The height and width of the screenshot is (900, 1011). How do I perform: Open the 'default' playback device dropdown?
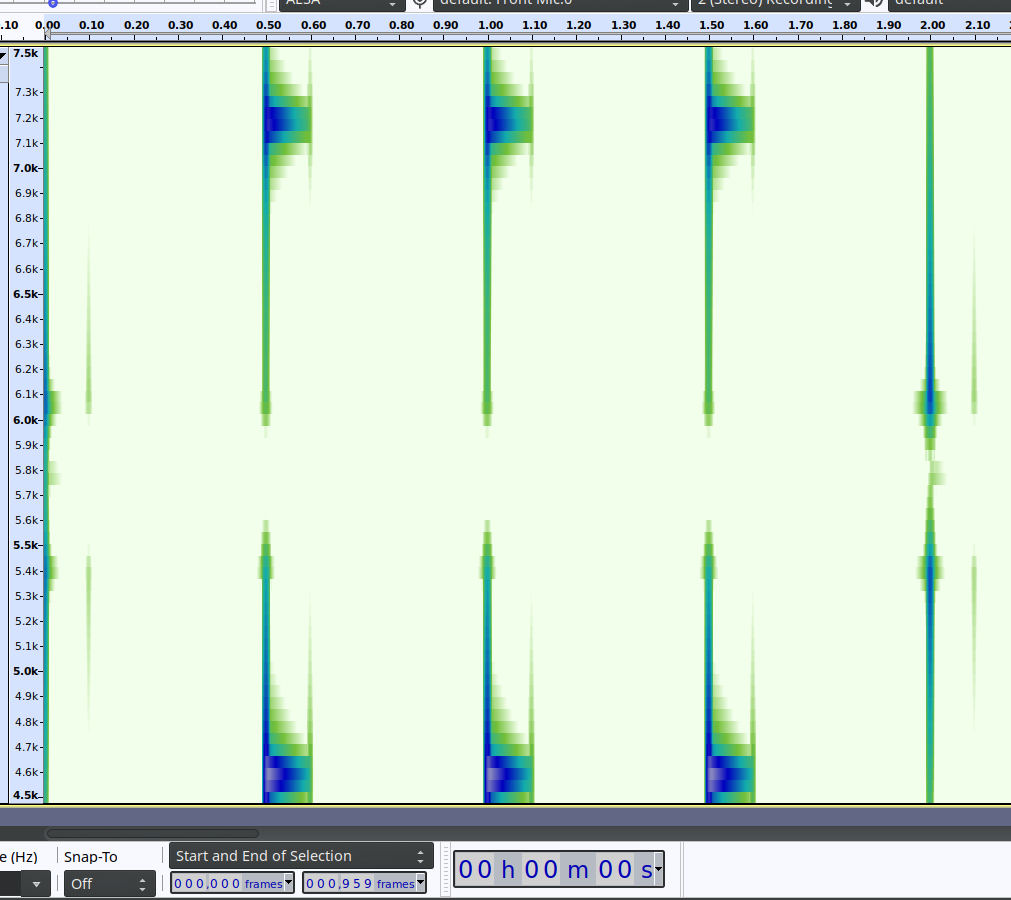pyautogui.click(x=948, y=5)
